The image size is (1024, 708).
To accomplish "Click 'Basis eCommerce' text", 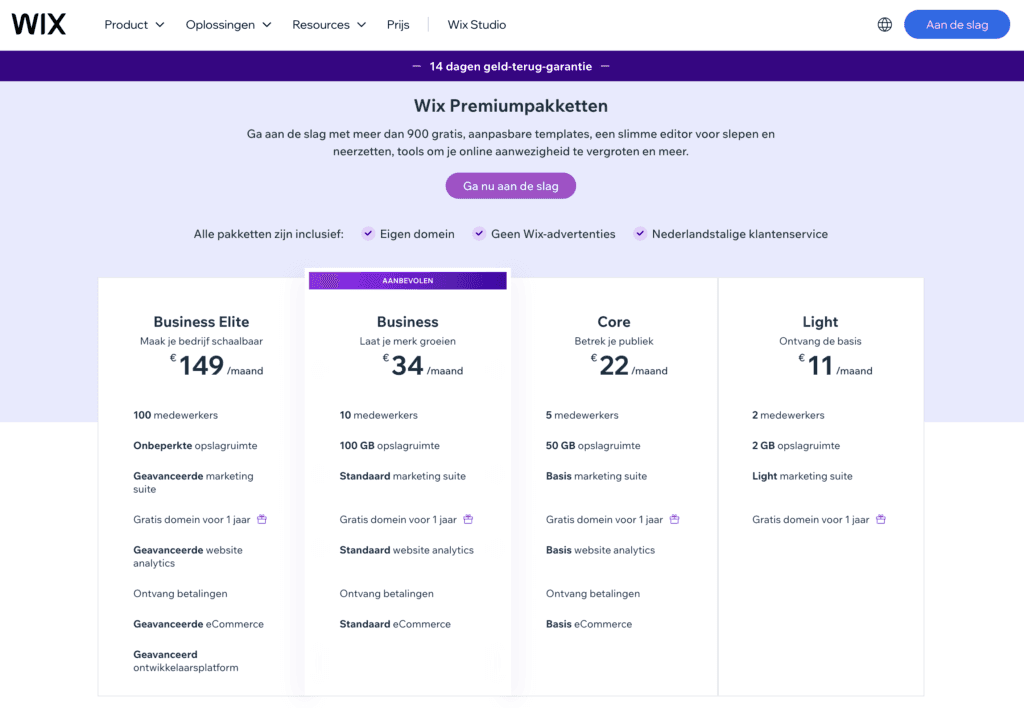I will pos(589,624).
